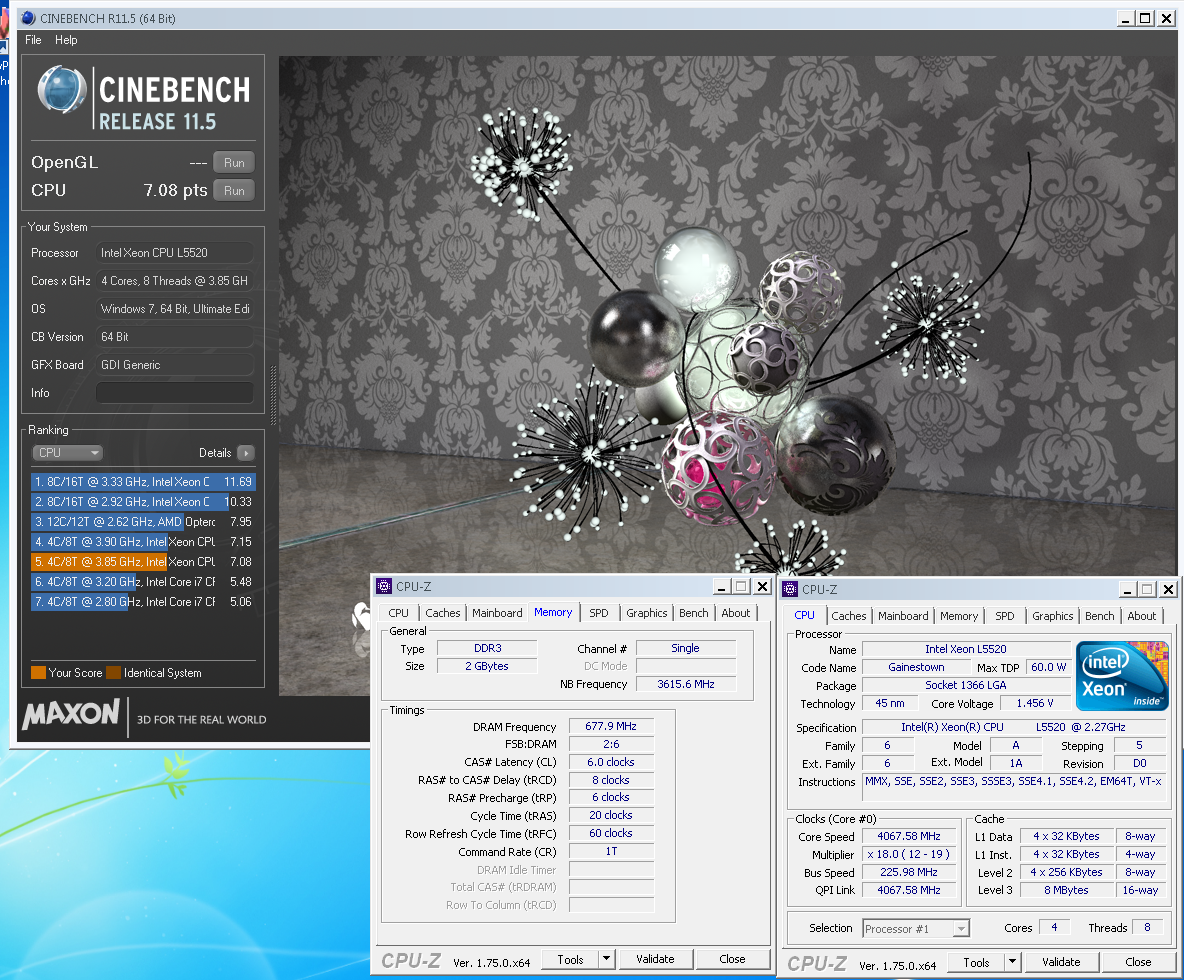Select ranking row 7 with score 5.06
Screen dimensions: 1184x980
click(143, 602)
